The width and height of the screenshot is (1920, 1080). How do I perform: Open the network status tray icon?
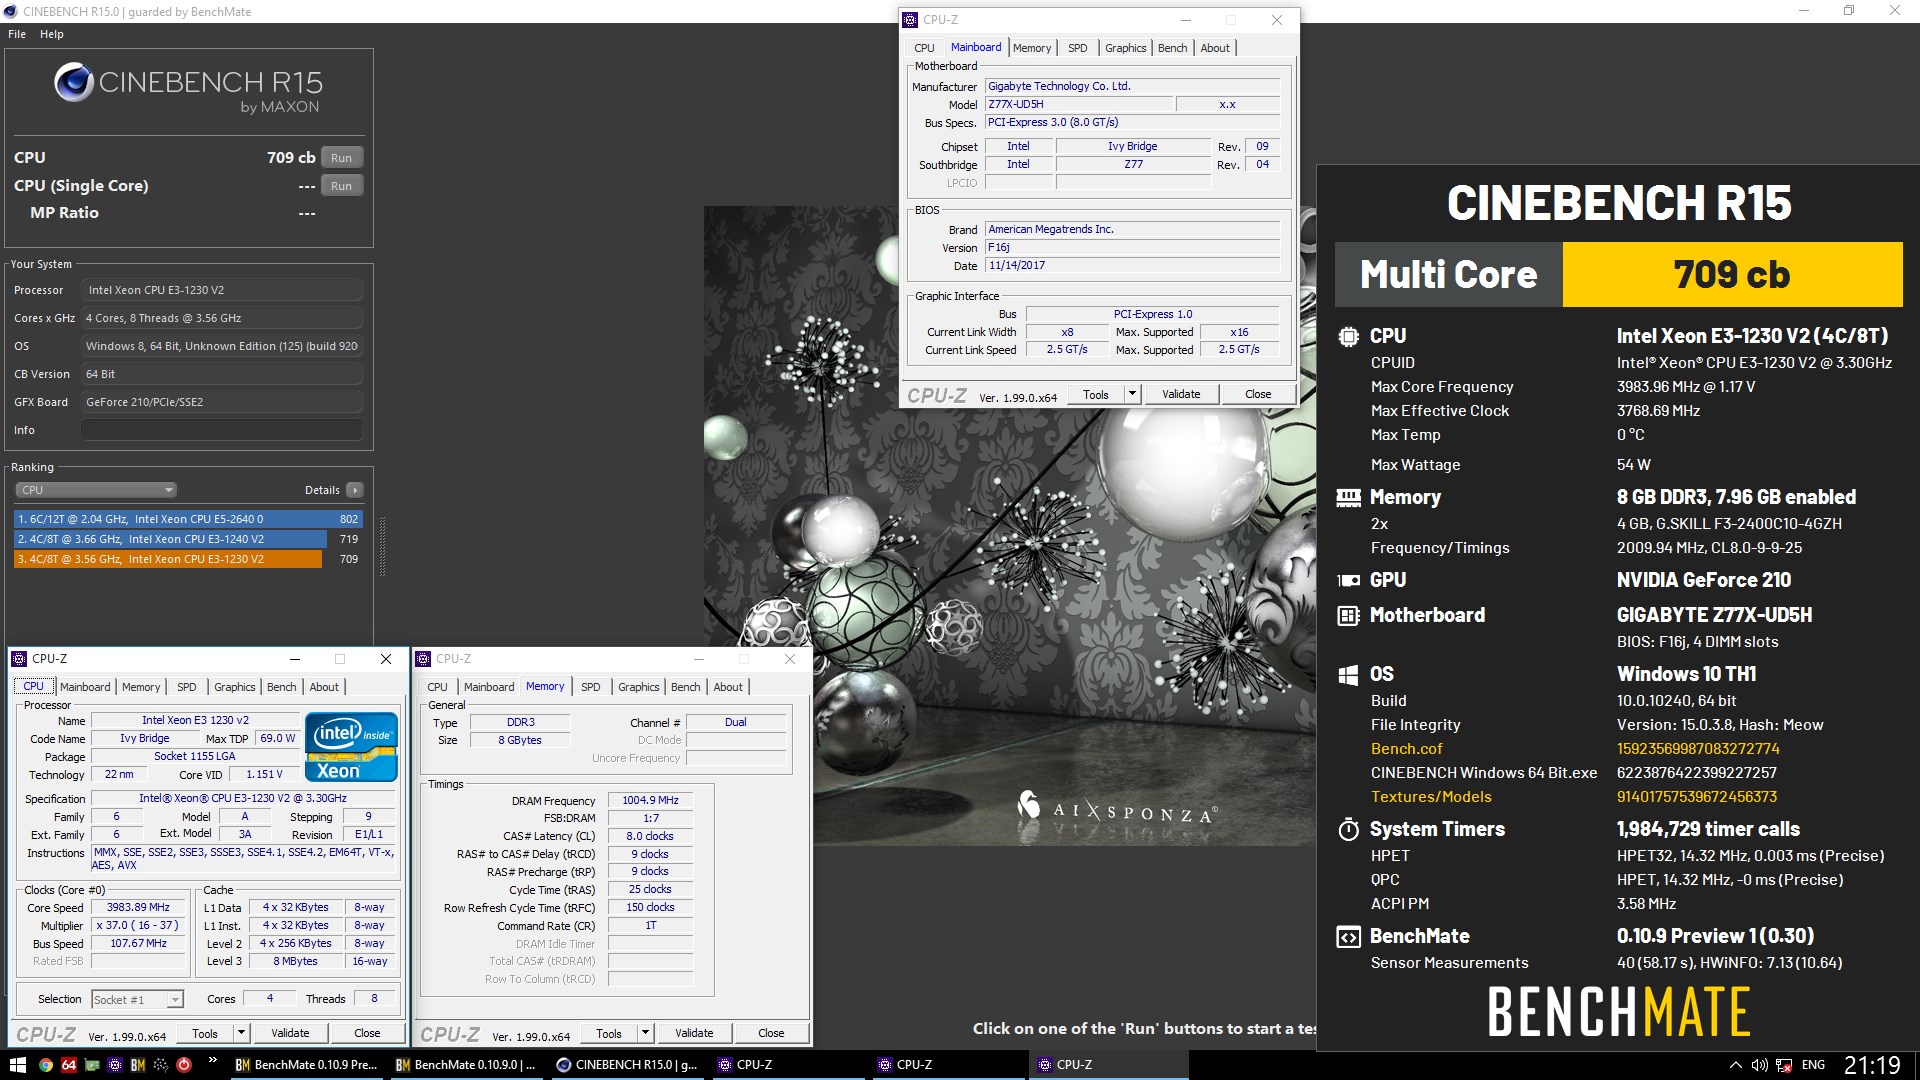pos(1784,1065)
